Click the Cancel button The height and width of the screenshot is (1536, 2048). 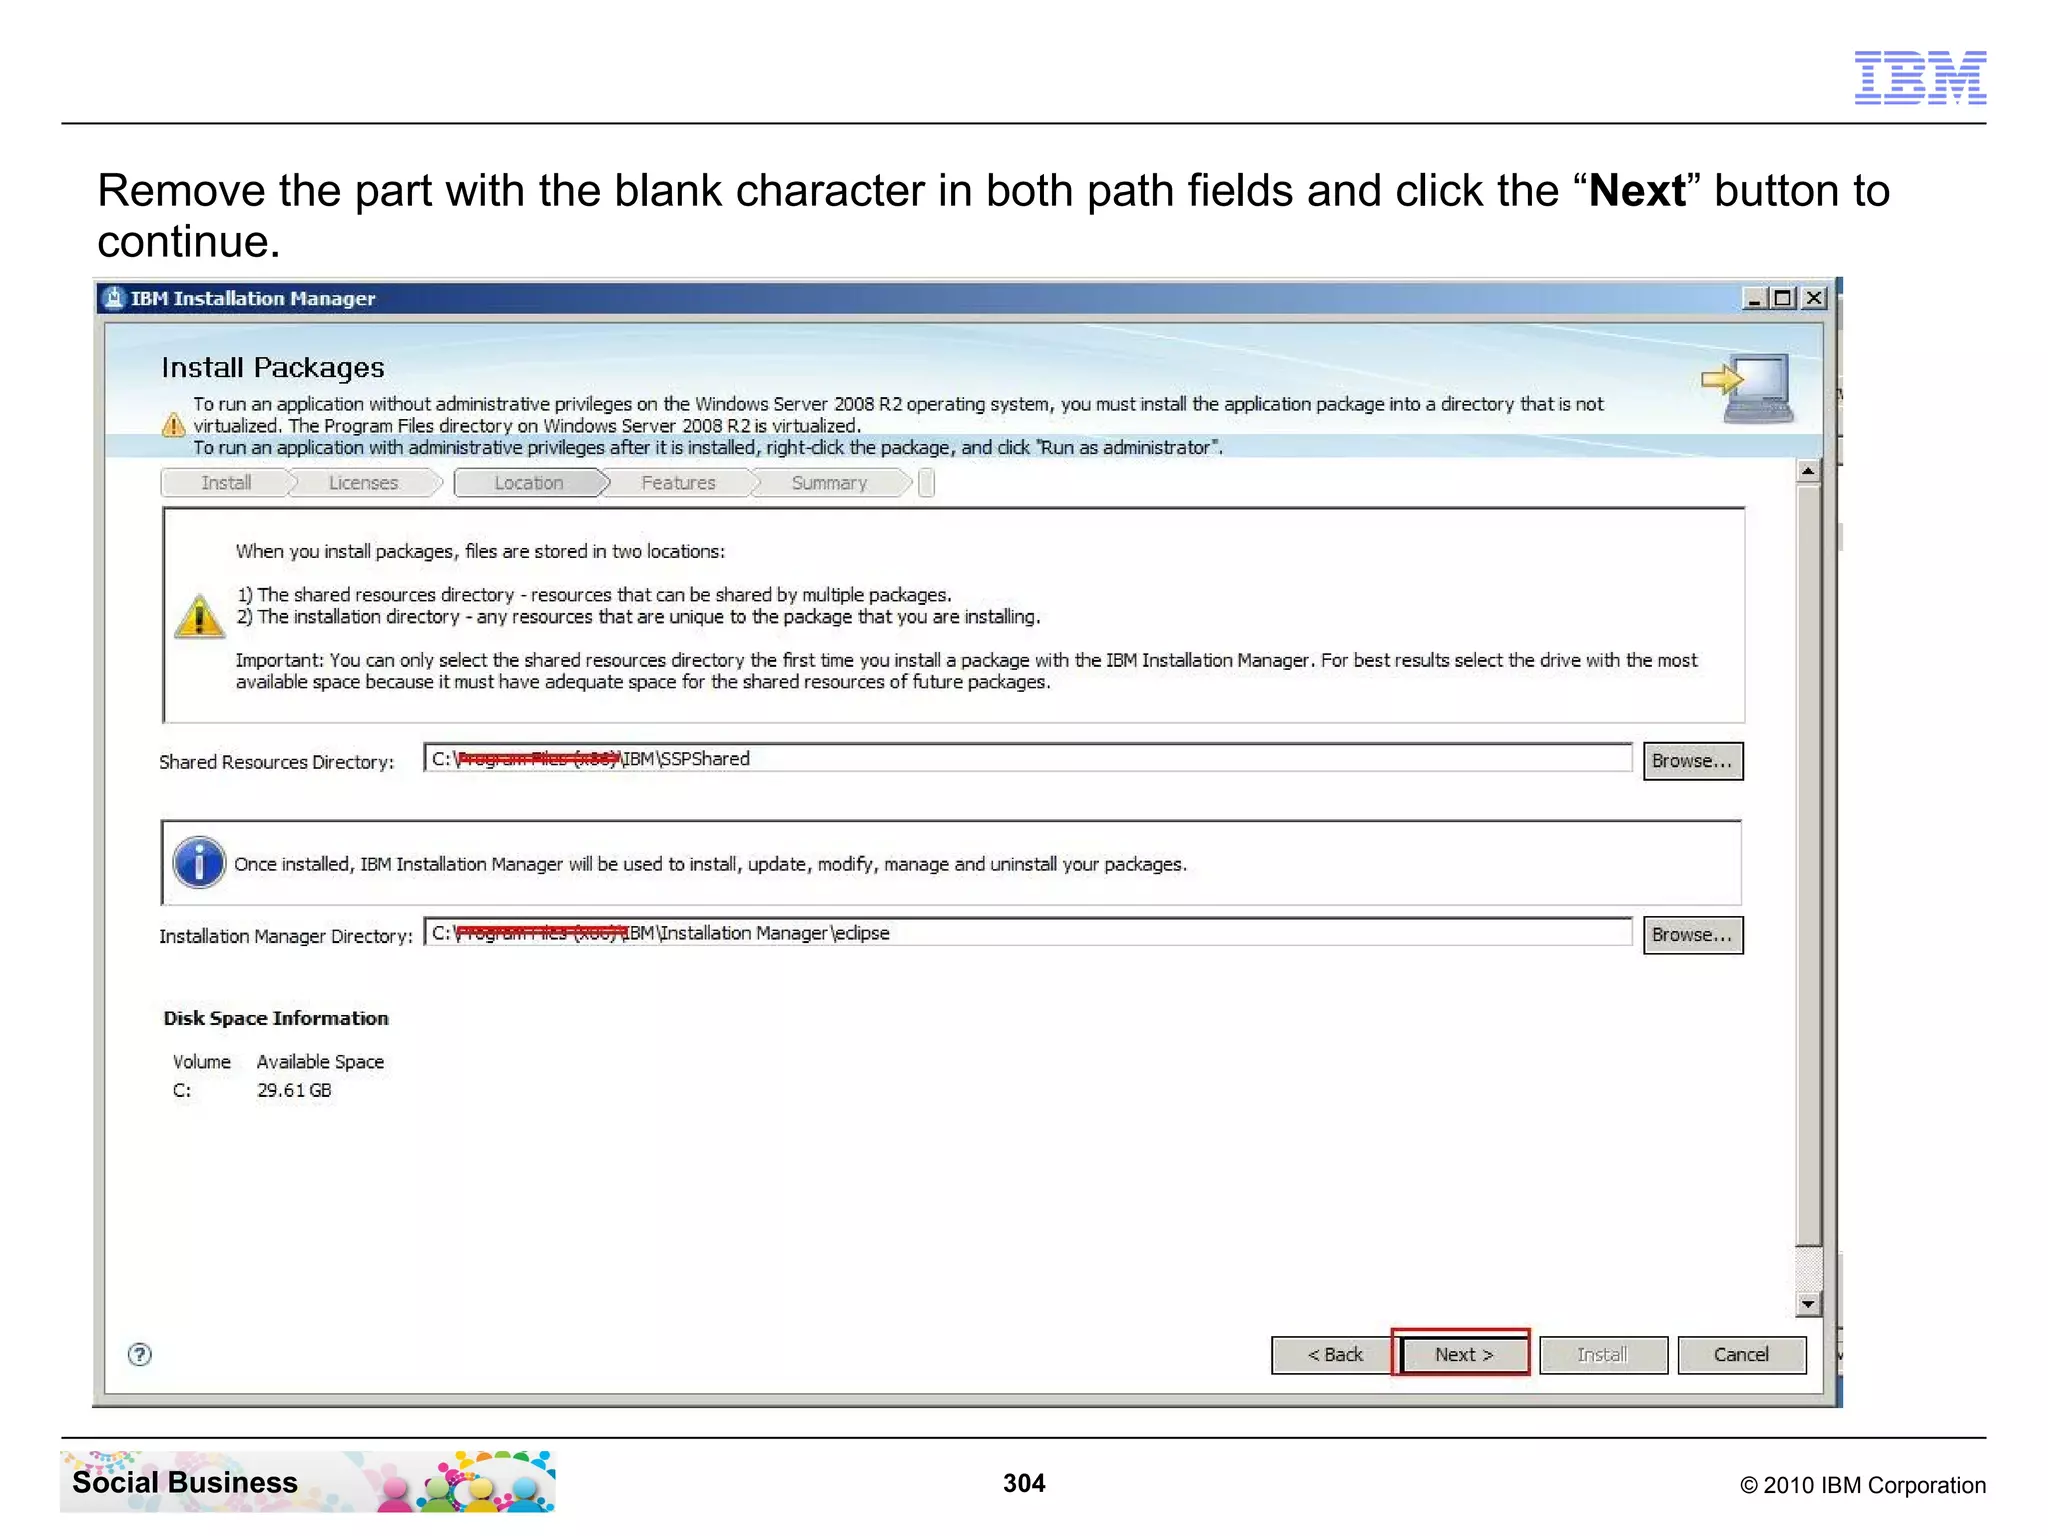(1741, 1354)
